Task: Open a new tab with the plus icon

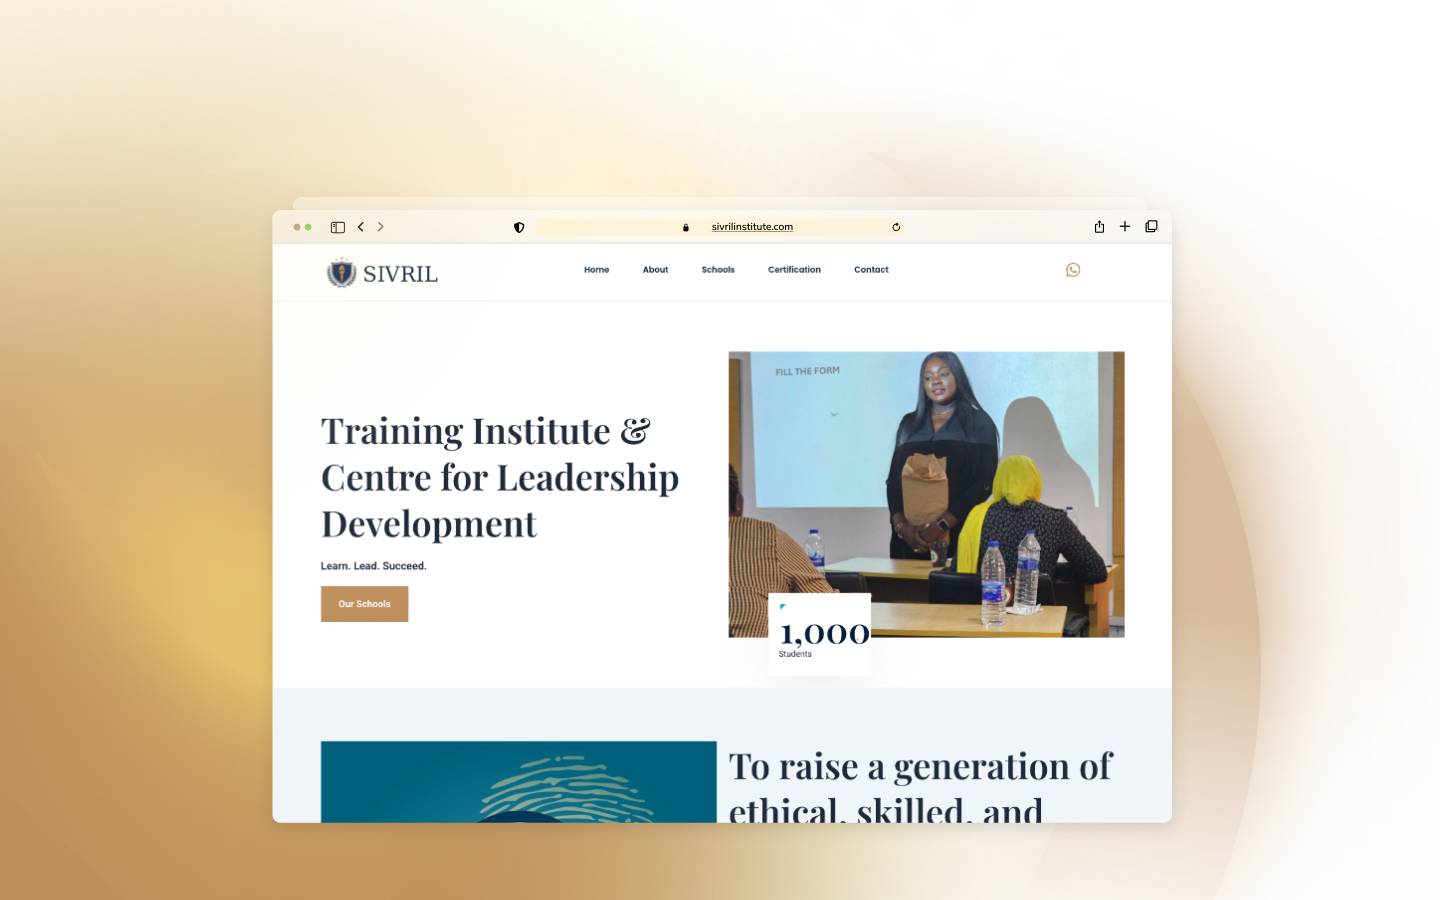Action: [1125, 227]
